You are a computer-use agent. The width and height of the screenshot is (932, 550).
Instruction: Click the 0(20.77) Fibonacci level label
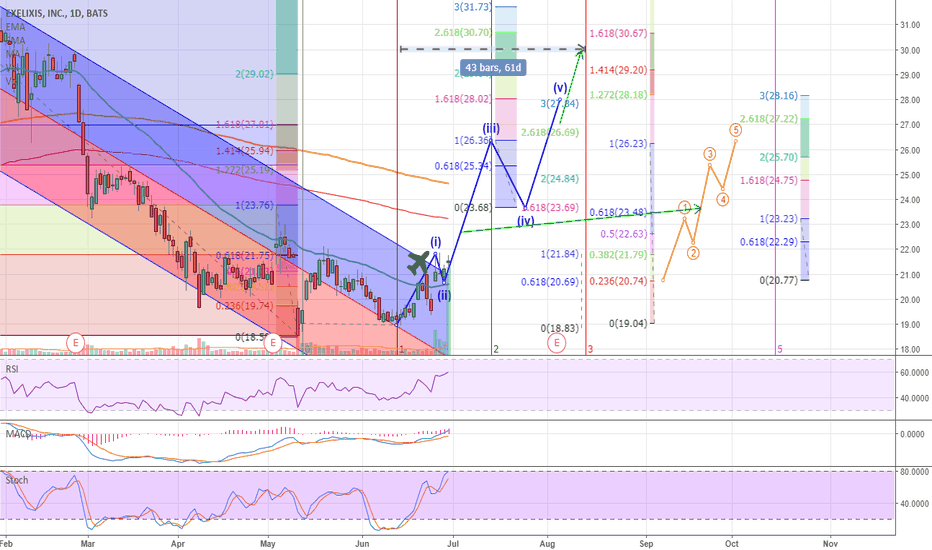[x=779, y=280]
